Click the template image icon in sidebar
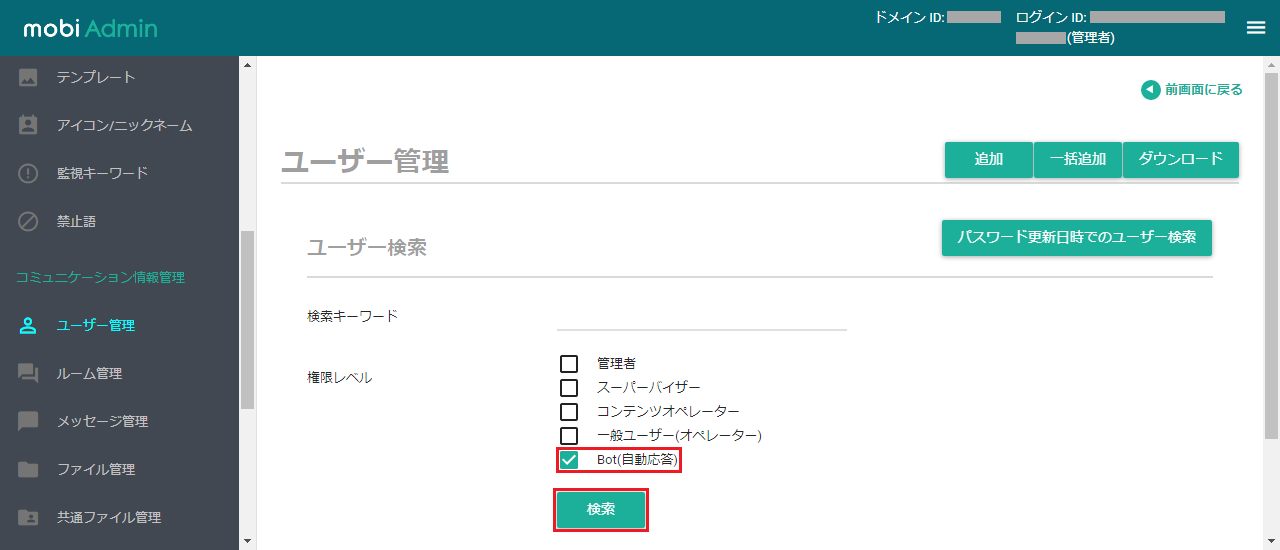The image size is (1280, 550). click(28, 77)
